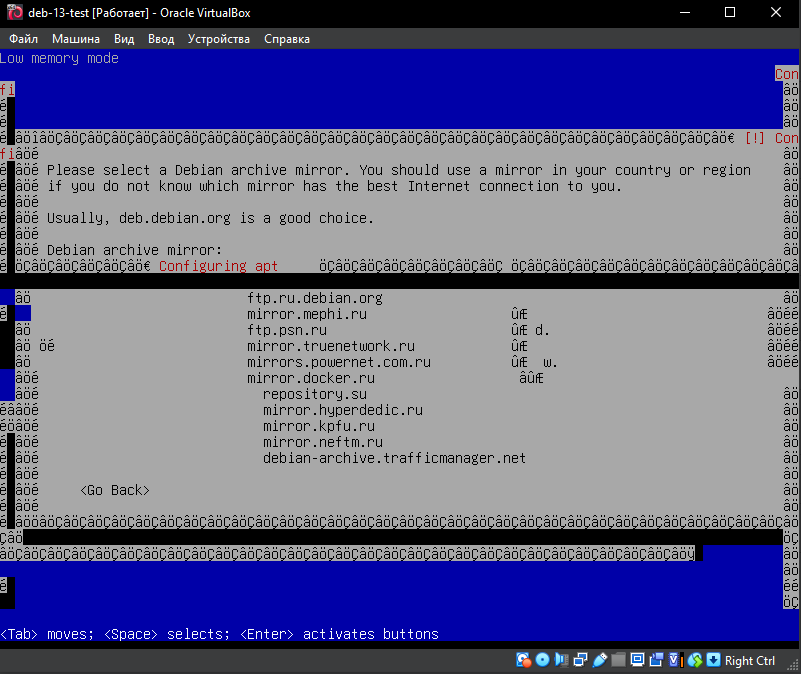
Task: Maximize the VirtualBox window
Action: pos(728,13)
